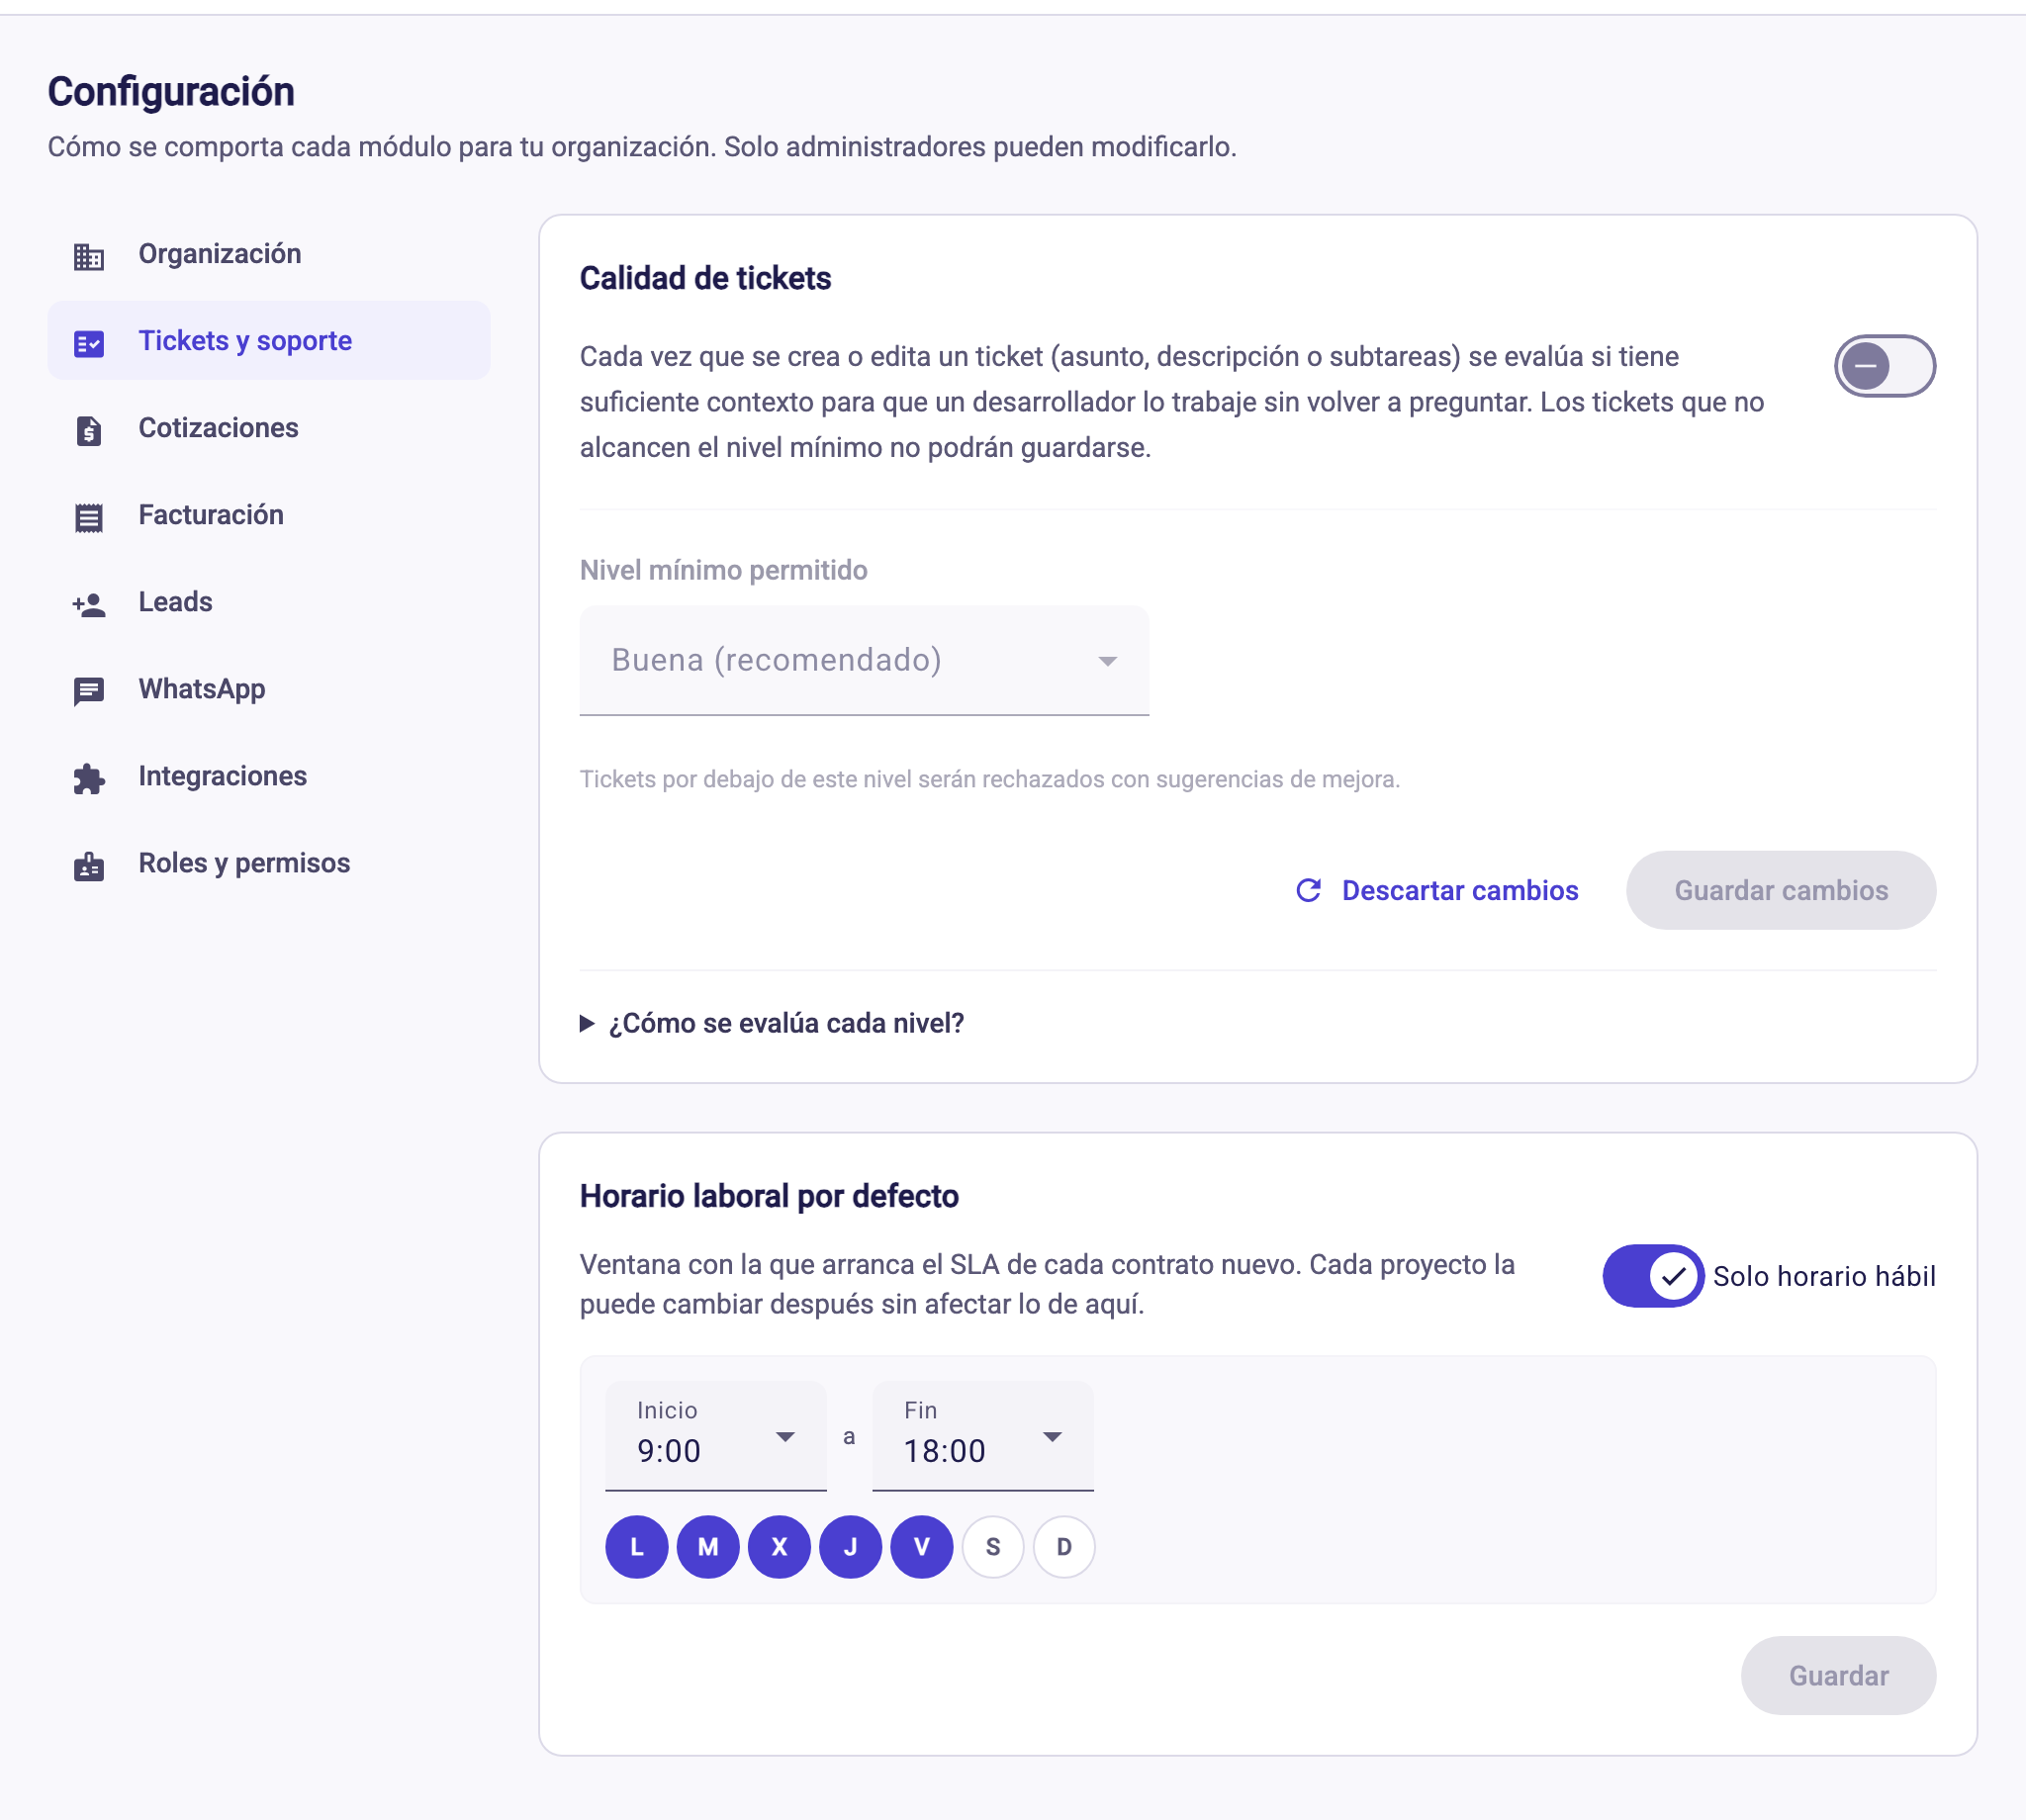Toggle the Wednesday (X) day chip
Image resolution: width=2026 pixels, height=1820 pixels.
[x=779, y=1547]
